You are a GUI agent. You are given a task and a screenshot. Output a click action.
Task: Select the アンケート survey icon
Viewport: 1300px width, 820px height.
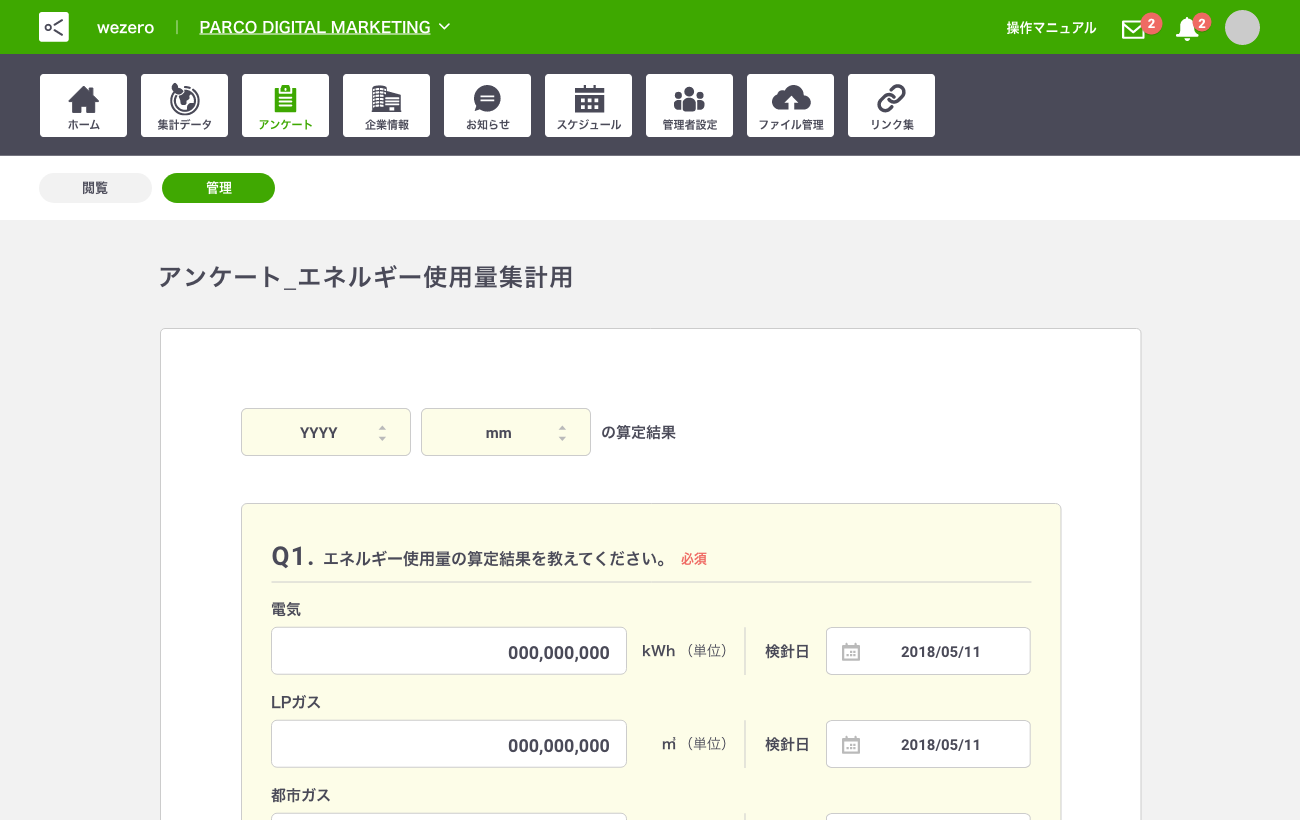[285, 105]
